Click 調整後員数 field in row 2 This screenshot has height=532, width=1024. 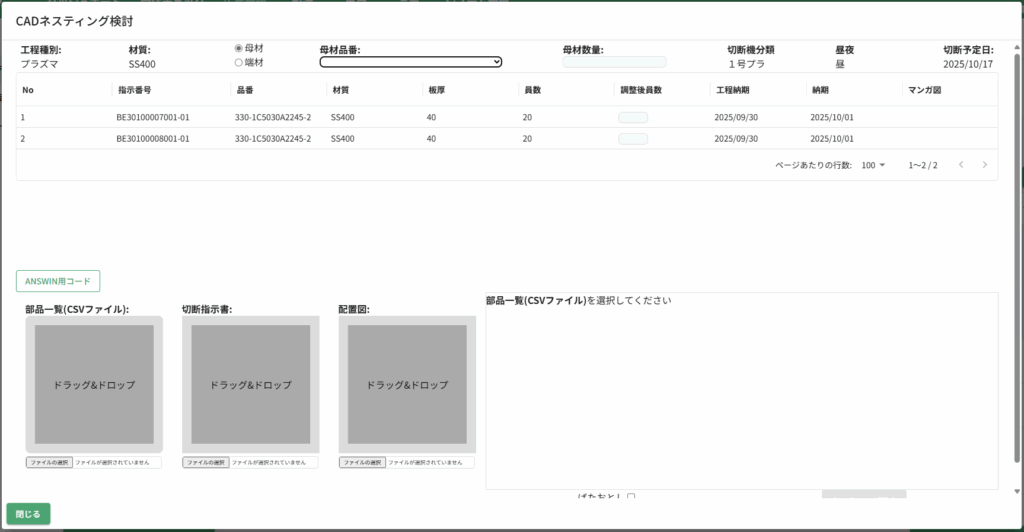(x=632, y=139)
